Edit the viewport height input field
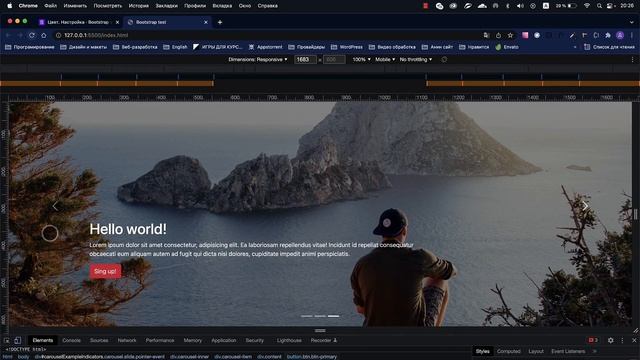The height and width of the screenshot is (360, 640). click(x=334, y=60)
